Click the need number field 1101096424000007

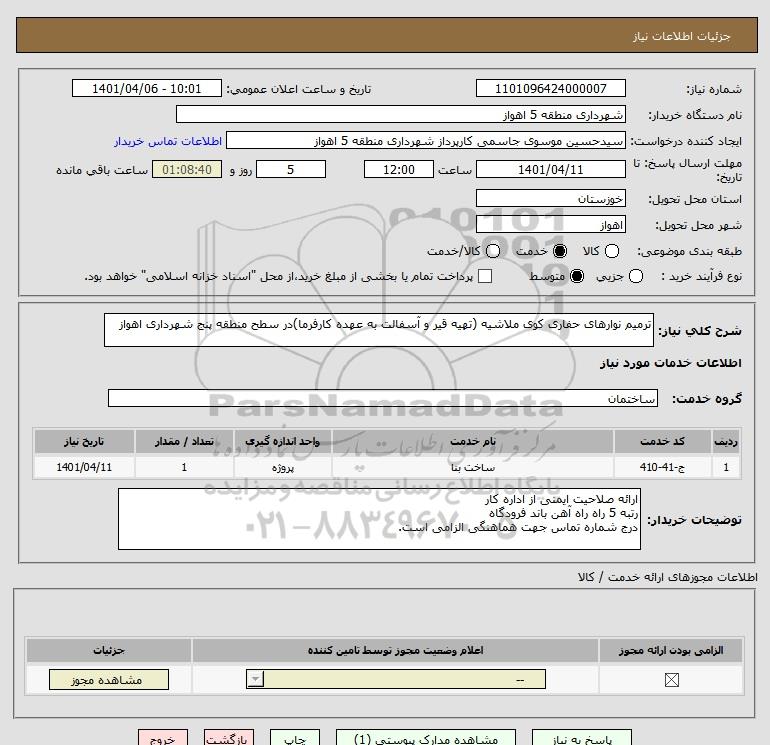[550, 88]
